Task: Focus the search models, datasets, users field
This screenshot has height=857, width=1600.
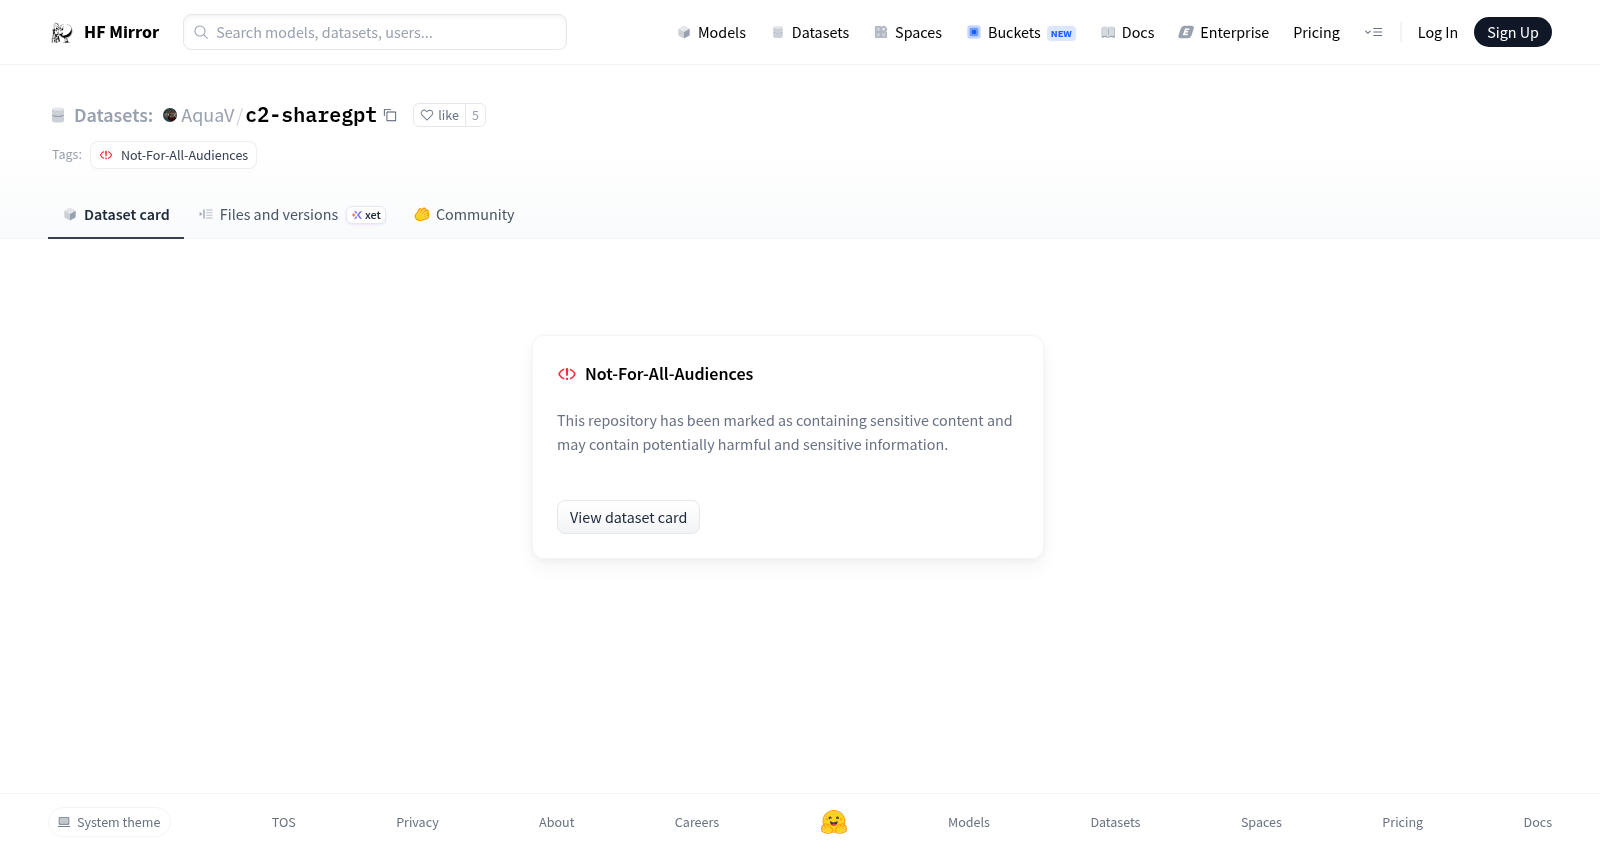Action: point(375,32)
